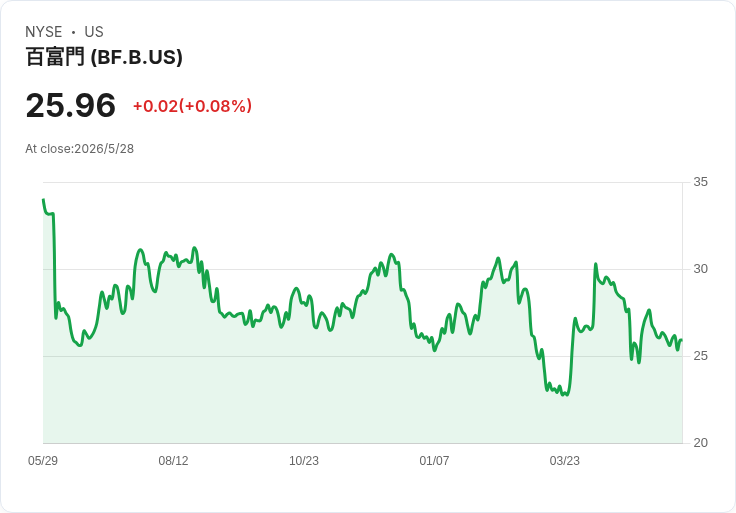Click the chart's starting peak near 05/29
The image size is (736, 513).
tap(44, 200)
